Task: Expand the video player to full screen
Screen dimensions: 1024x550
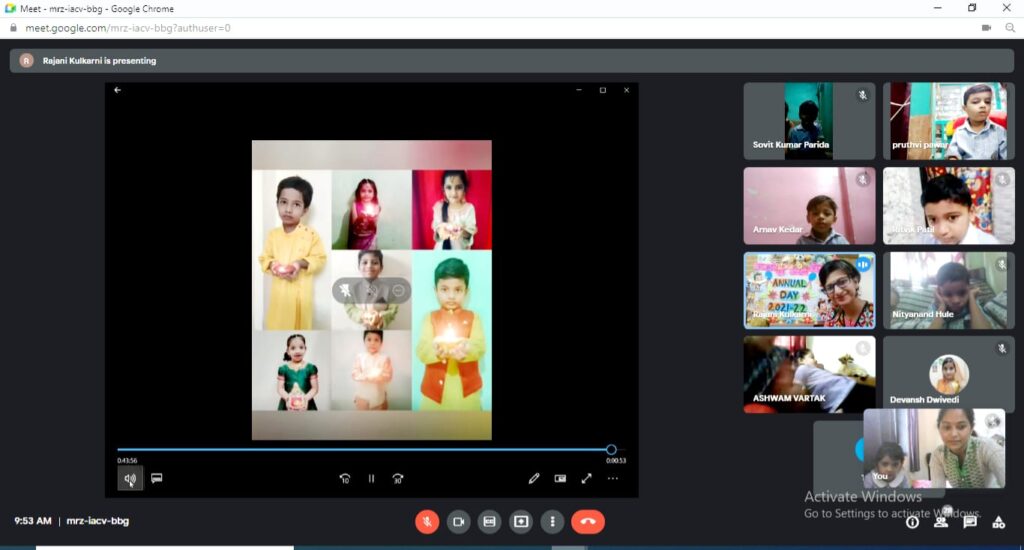Action: [x=586, y=479]
